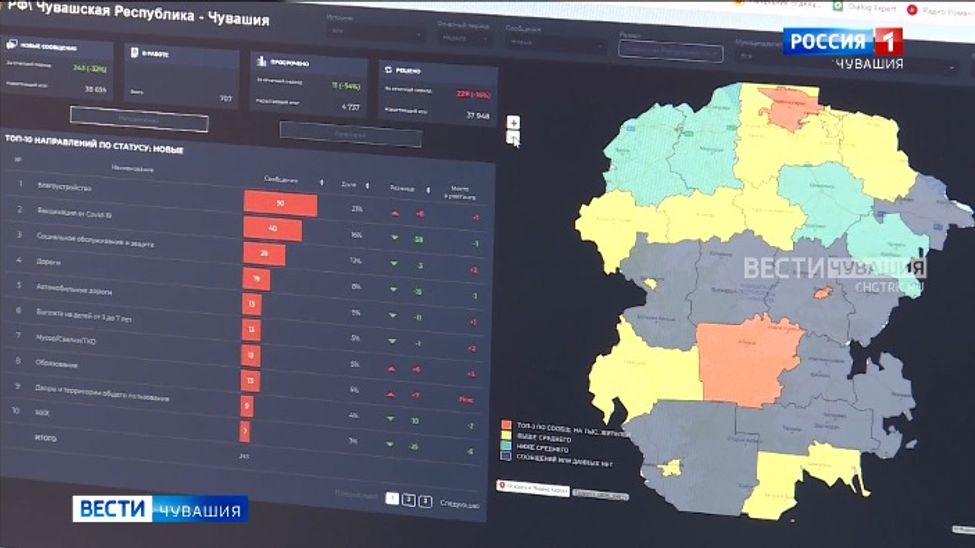
Task: Click the refresh icon on resolved card
Action: pos(389,71)
